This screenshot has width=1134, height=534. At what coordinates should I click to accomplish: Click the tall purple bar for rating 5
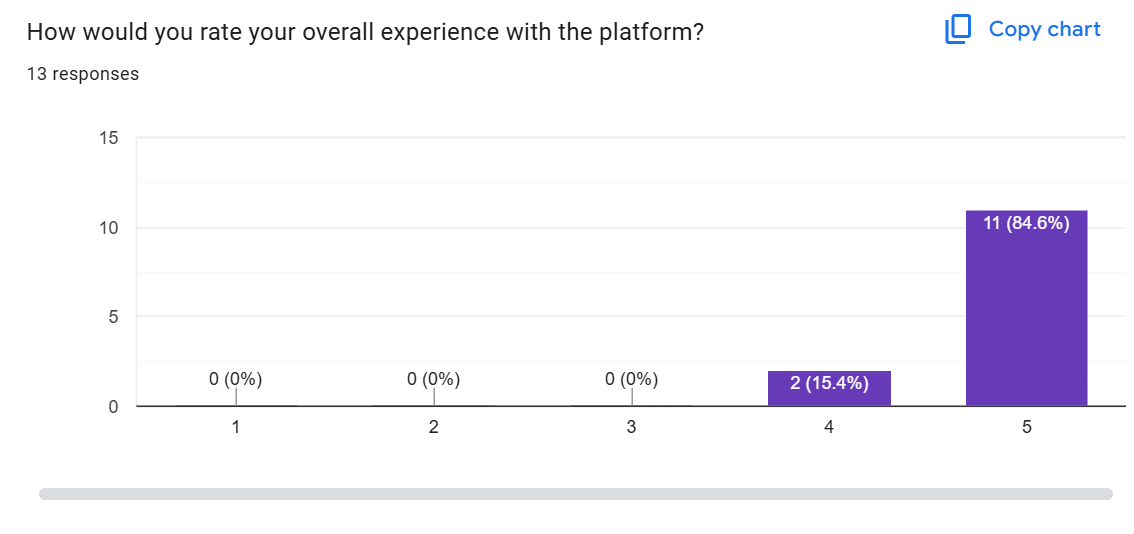[1026, 320]
